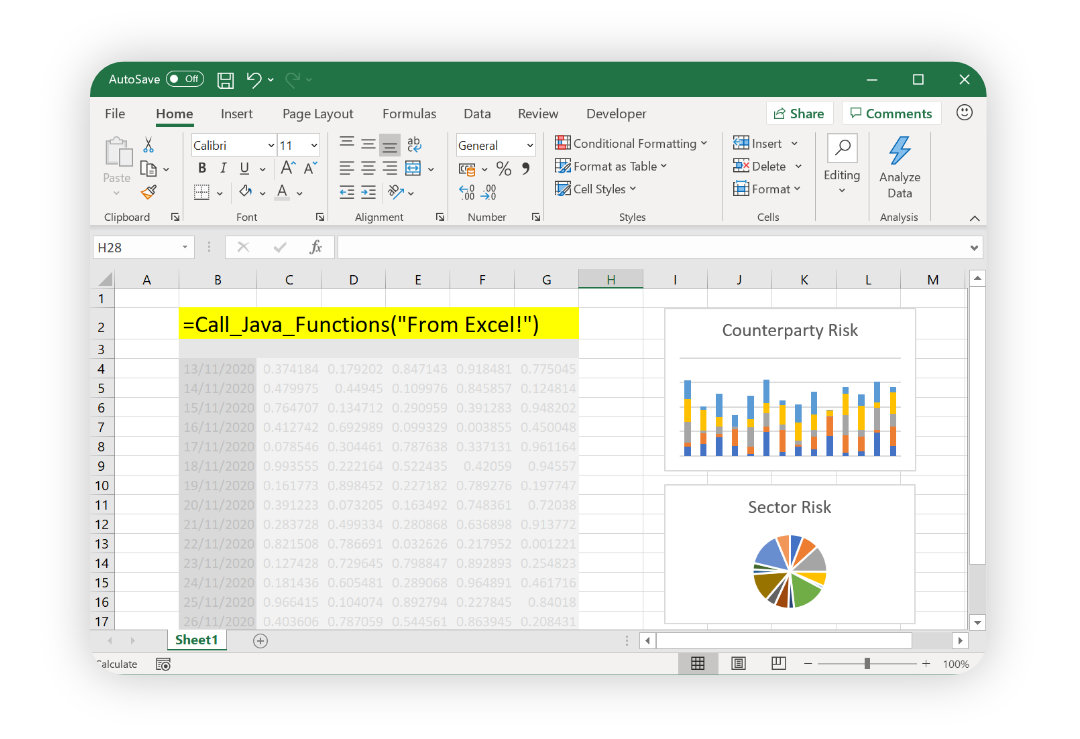
Task: Toggle Merge & Center alignment
Action: click(x=415, y=168)
